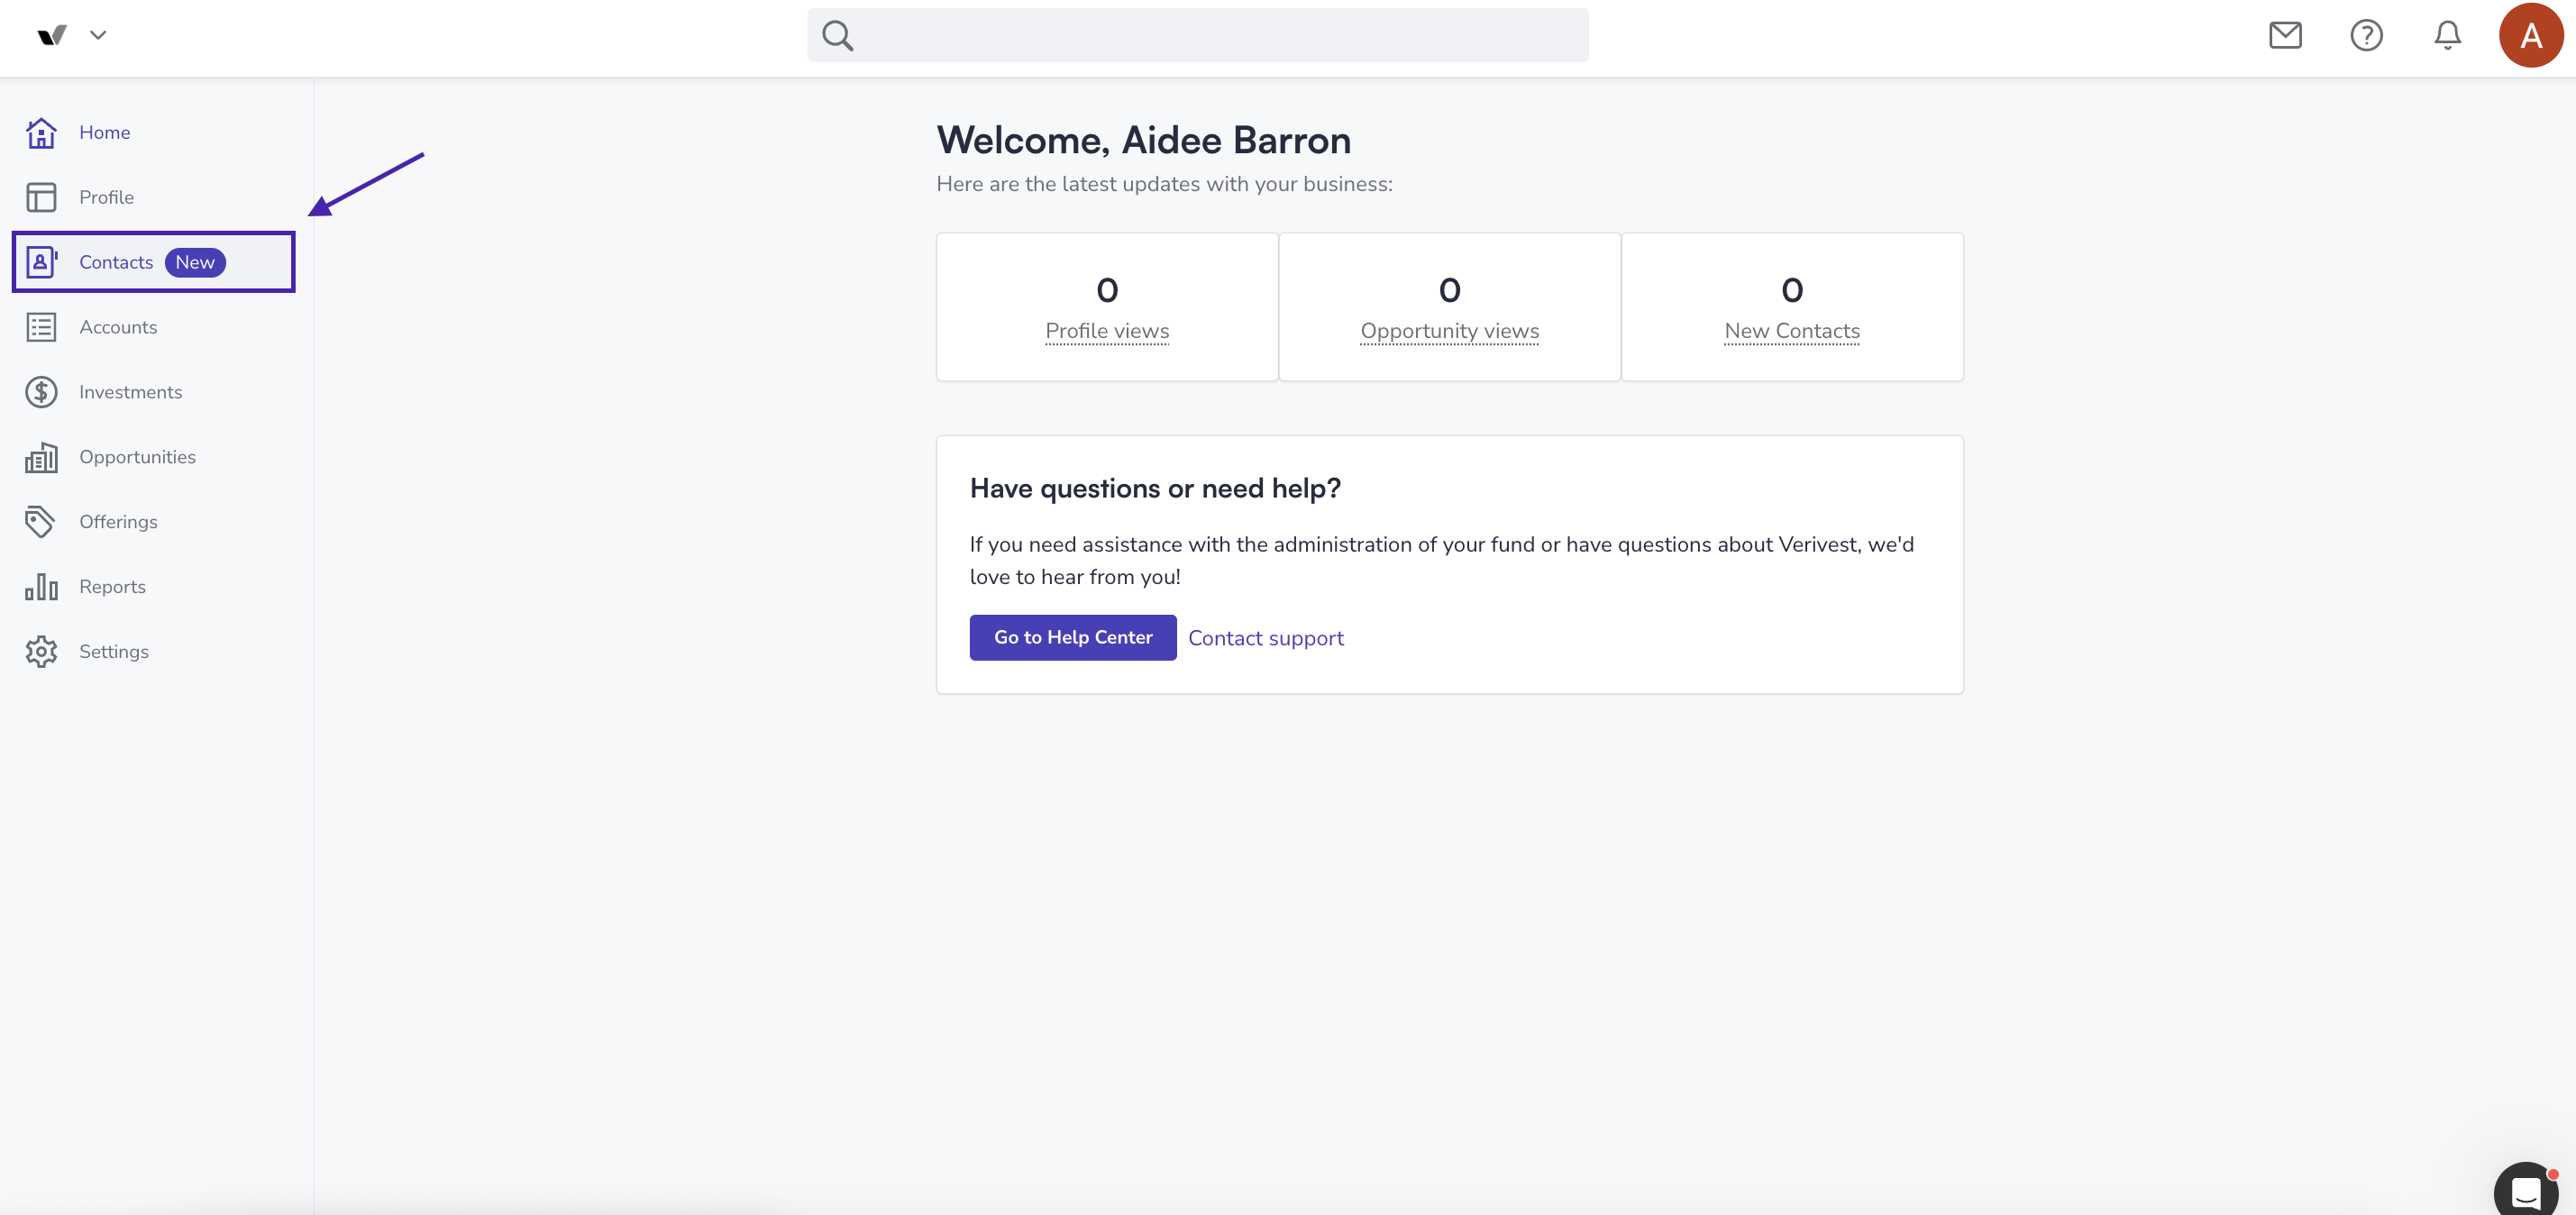Image resolution: width=2576 pixels, height=1215 pixels.
Task: Open Reports in the sidebar
Action: (x=112, y=587)
